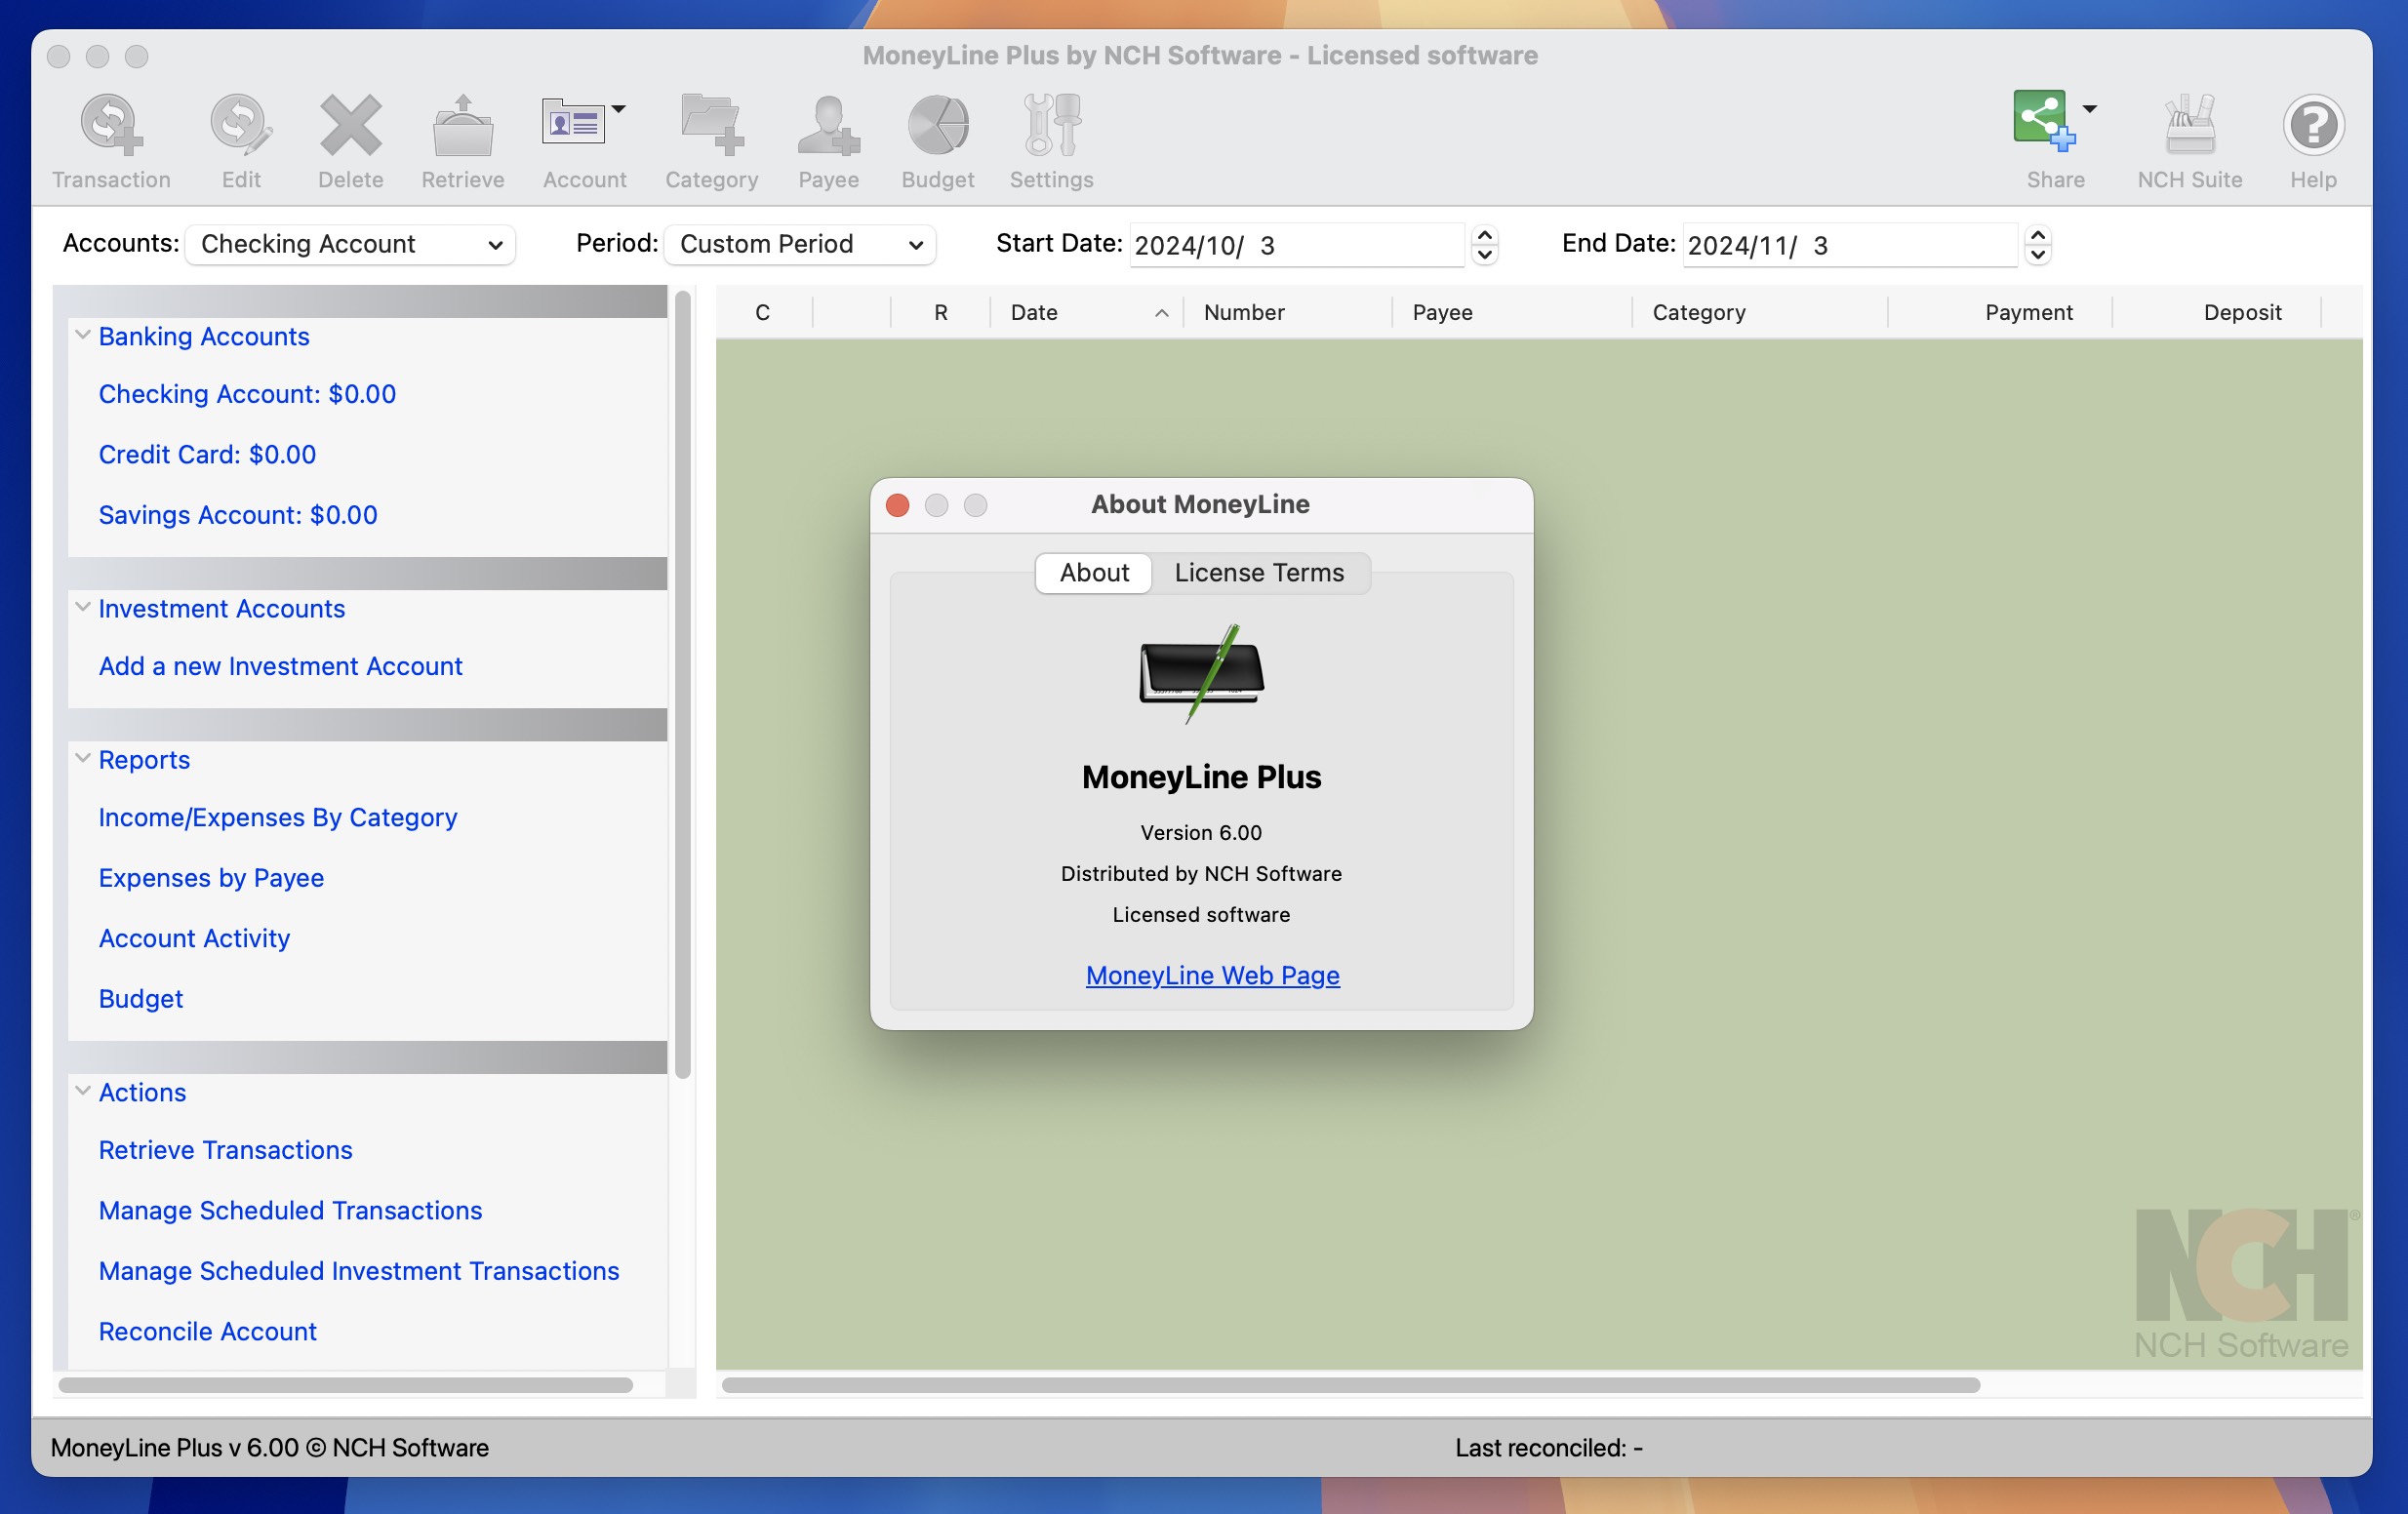The image size is (2408, 1514).
Task: Click the Deposit column header
Action: (2217, 312)
